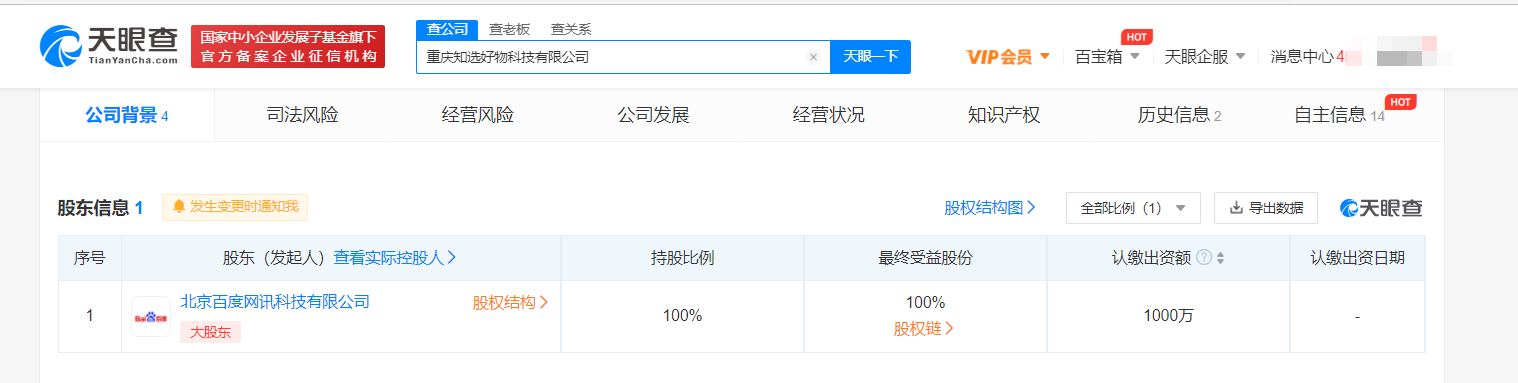Click the TianYanCha logo
Viewport: 1518px width, 383px height.
[x=109, y=46]
